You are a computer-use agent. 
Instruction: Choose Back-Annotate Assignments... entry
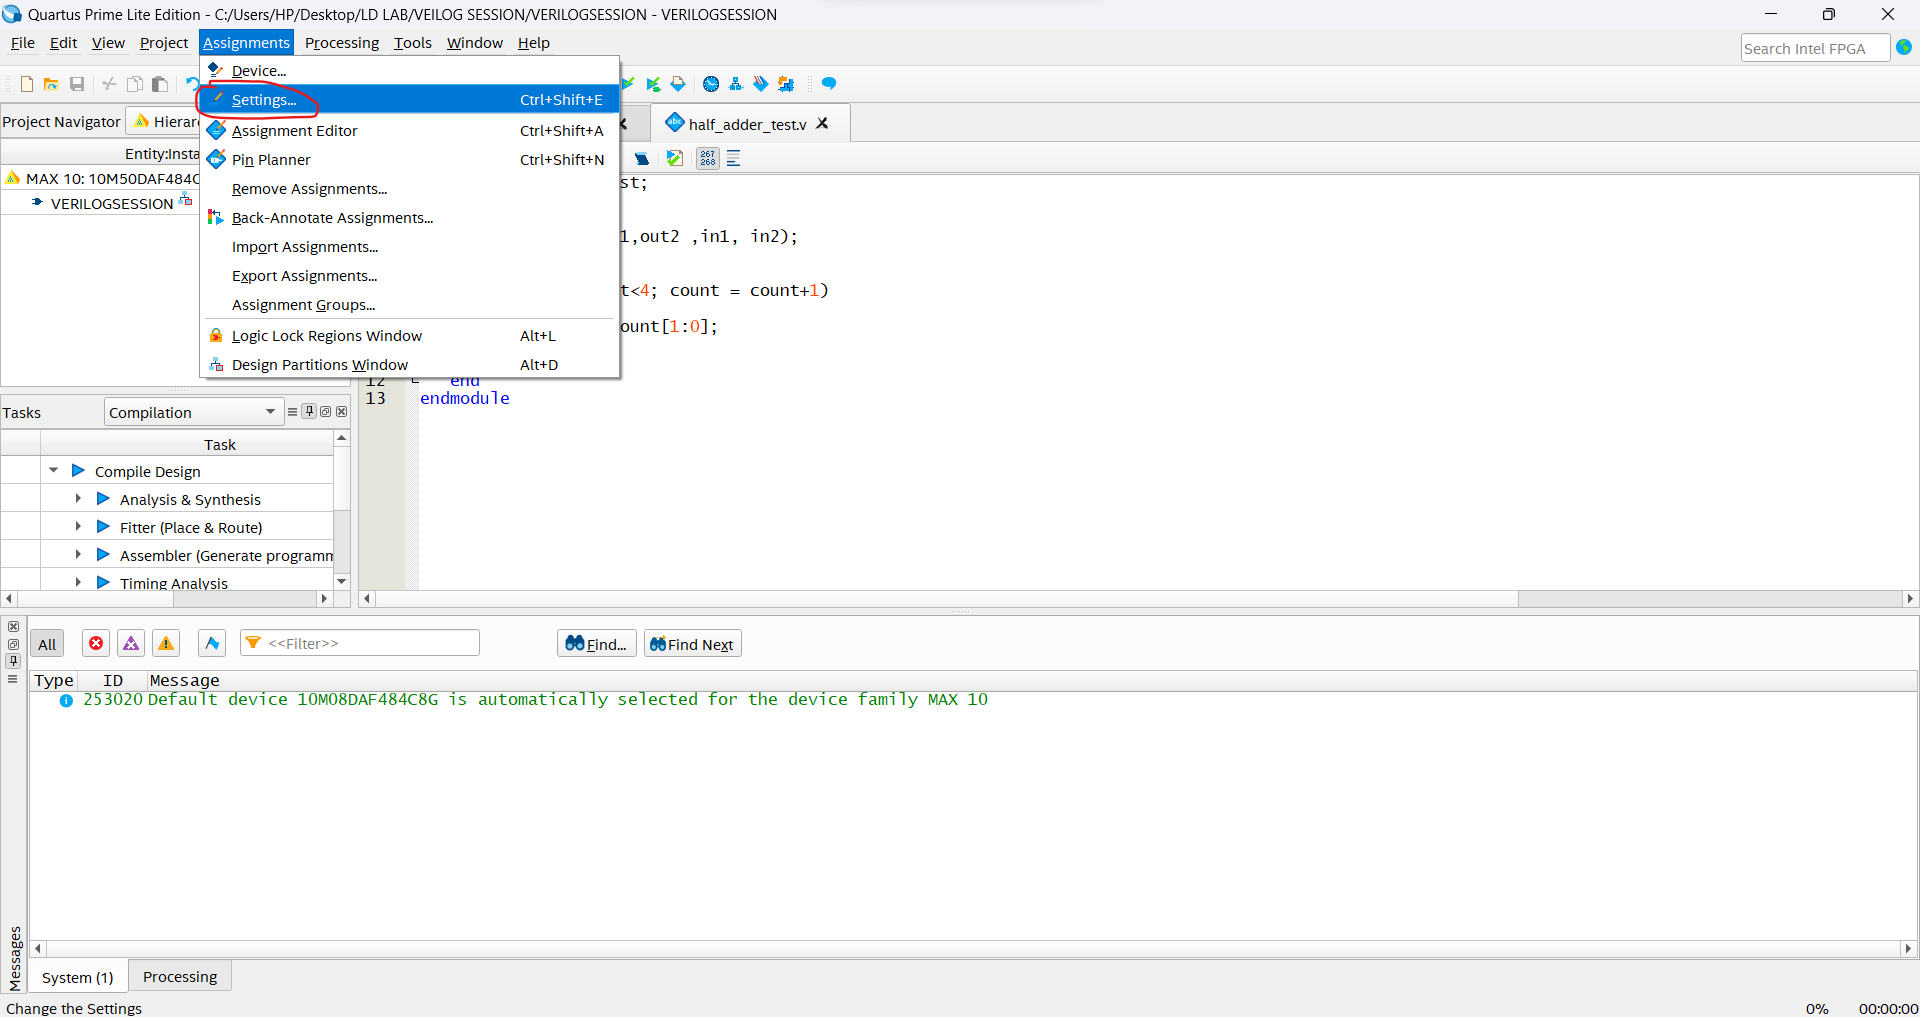(x=410, y=217)
